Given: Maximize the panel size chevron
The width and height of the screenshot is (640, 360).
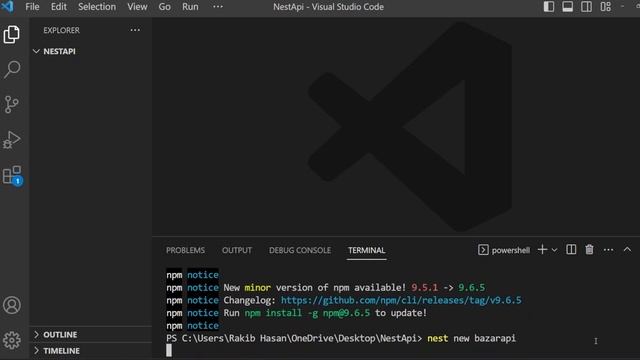Looking at the screenshot, I should 627,249.
